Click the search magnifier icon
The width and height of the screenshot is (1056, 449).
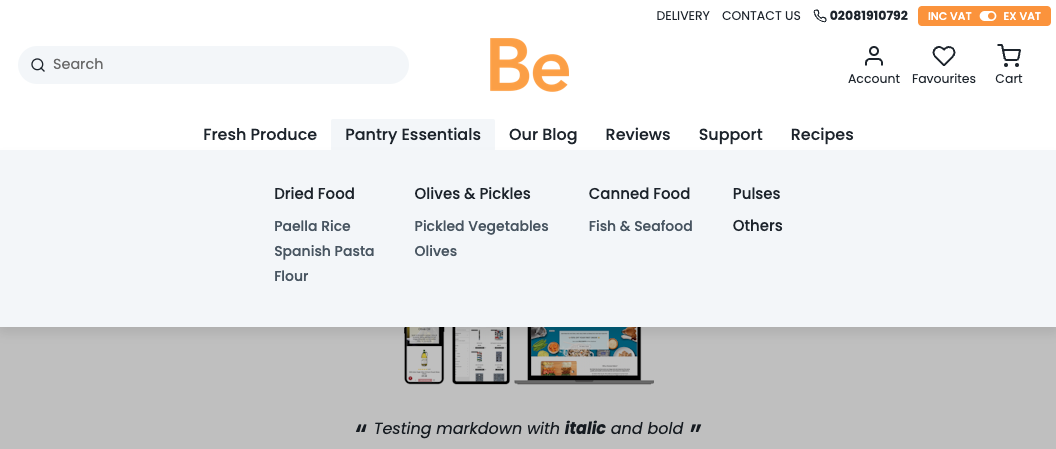point(38,65)
